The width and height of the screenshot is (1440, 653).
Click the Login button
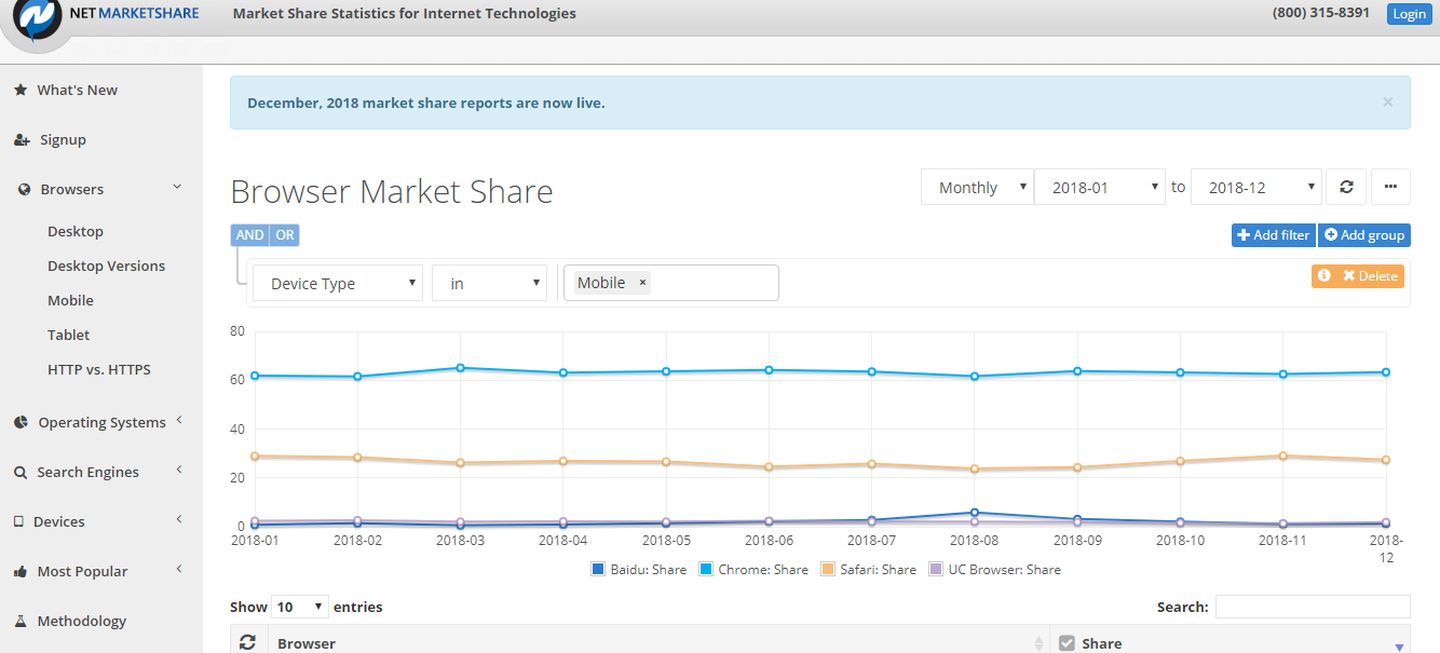(1408, 14)
